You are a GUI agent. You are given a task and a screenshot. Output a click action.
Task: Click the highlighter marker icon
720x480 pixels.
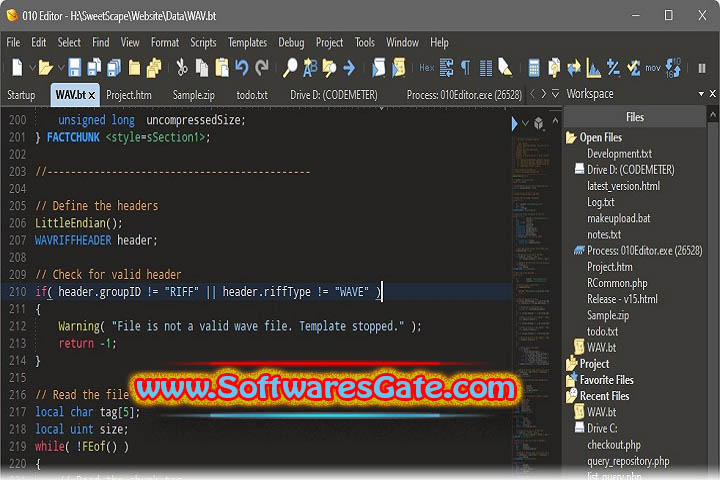[x=505, y=68]
